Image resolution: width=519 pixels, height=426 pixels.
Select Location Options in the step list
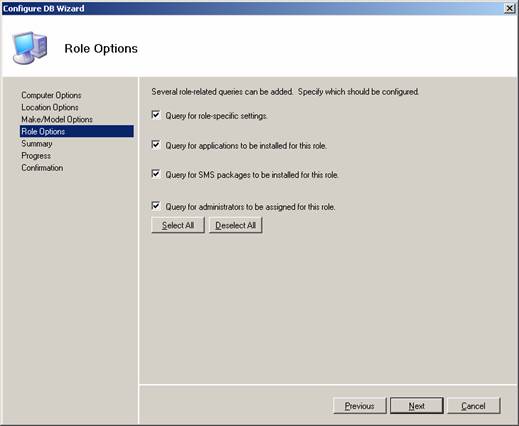pos(50,107)
